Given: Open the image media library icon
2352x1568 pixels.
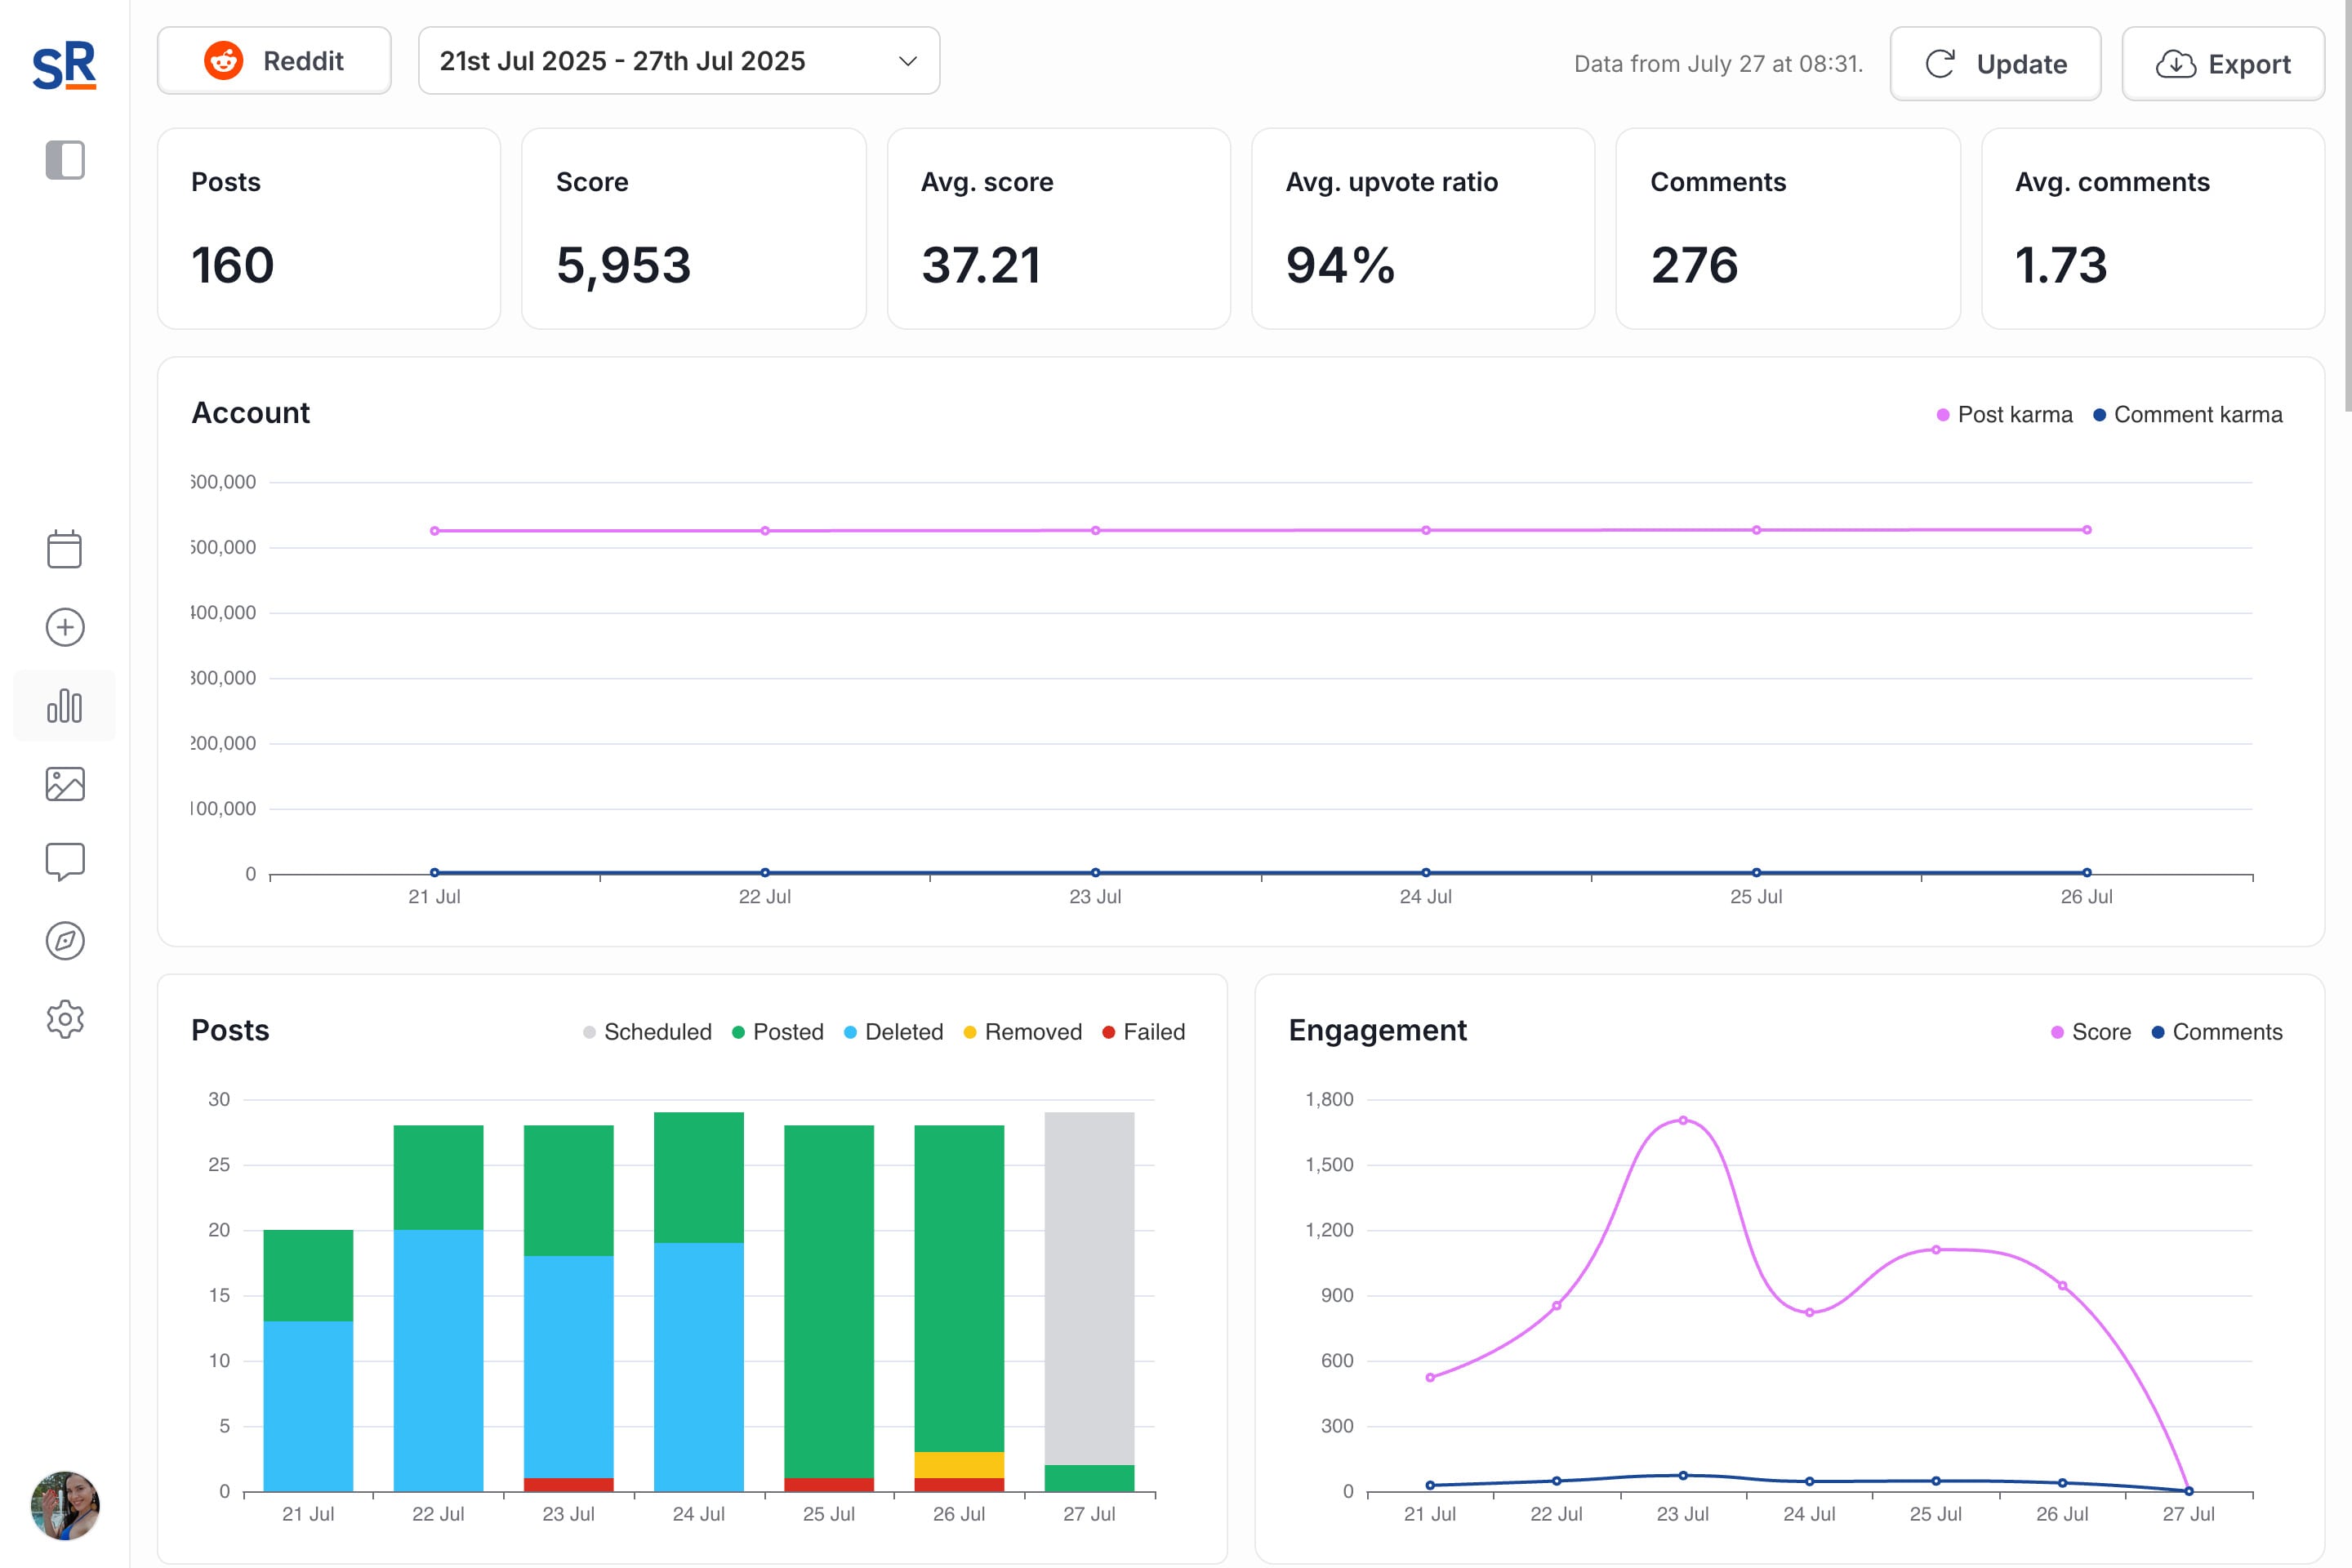Looking at the screenshot, I should click(x=65, y=784).
